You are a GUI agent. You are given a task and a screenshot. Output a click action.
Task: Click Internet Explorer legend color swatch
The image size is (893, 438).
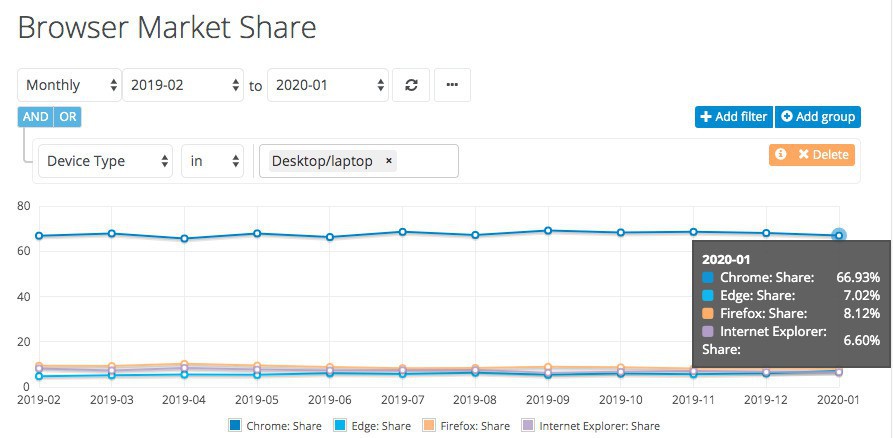(x=528, y=426)
